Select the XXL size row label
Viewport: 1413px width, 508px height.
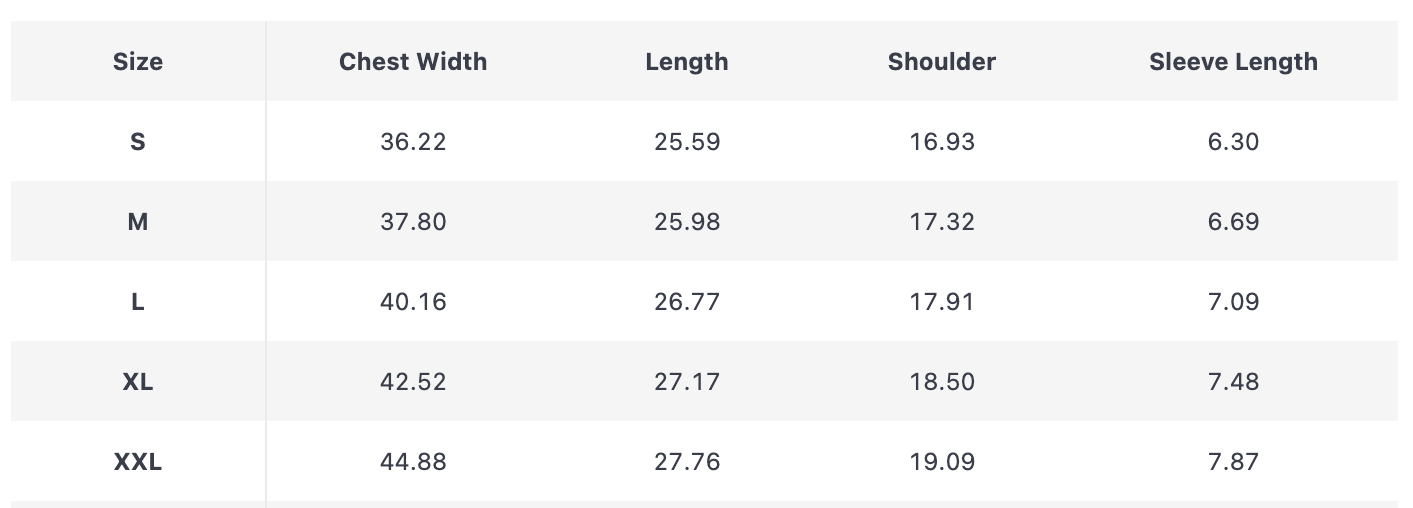(x=138, y=462)
